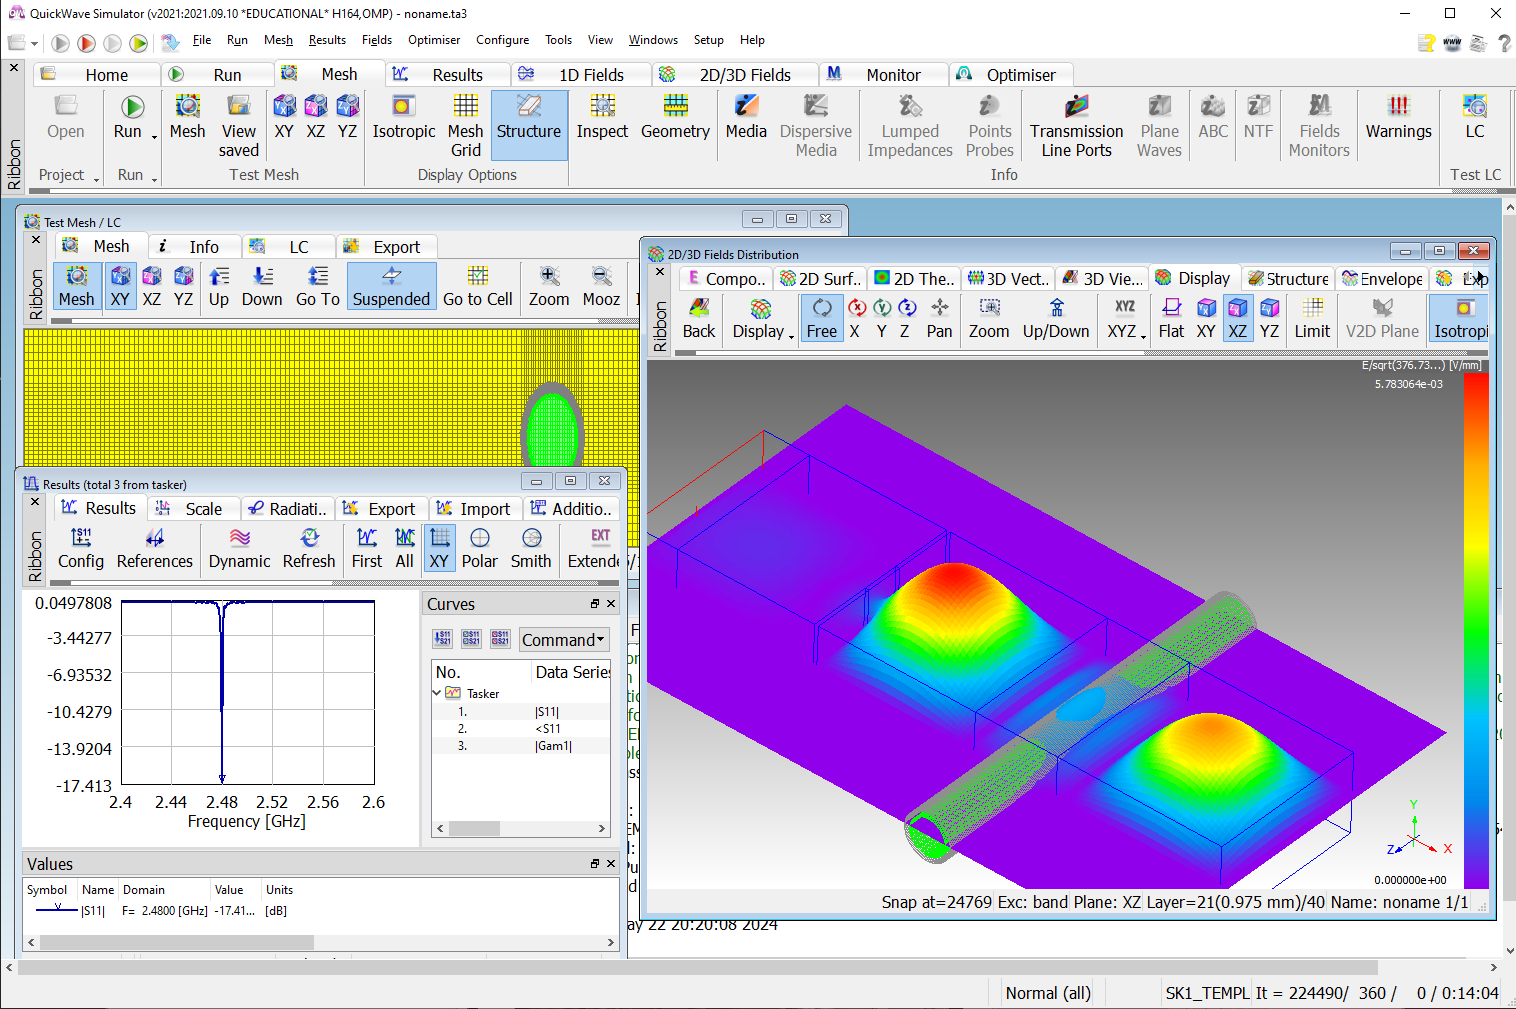Click Zoom in Test Mesh window

pos(549,286)
